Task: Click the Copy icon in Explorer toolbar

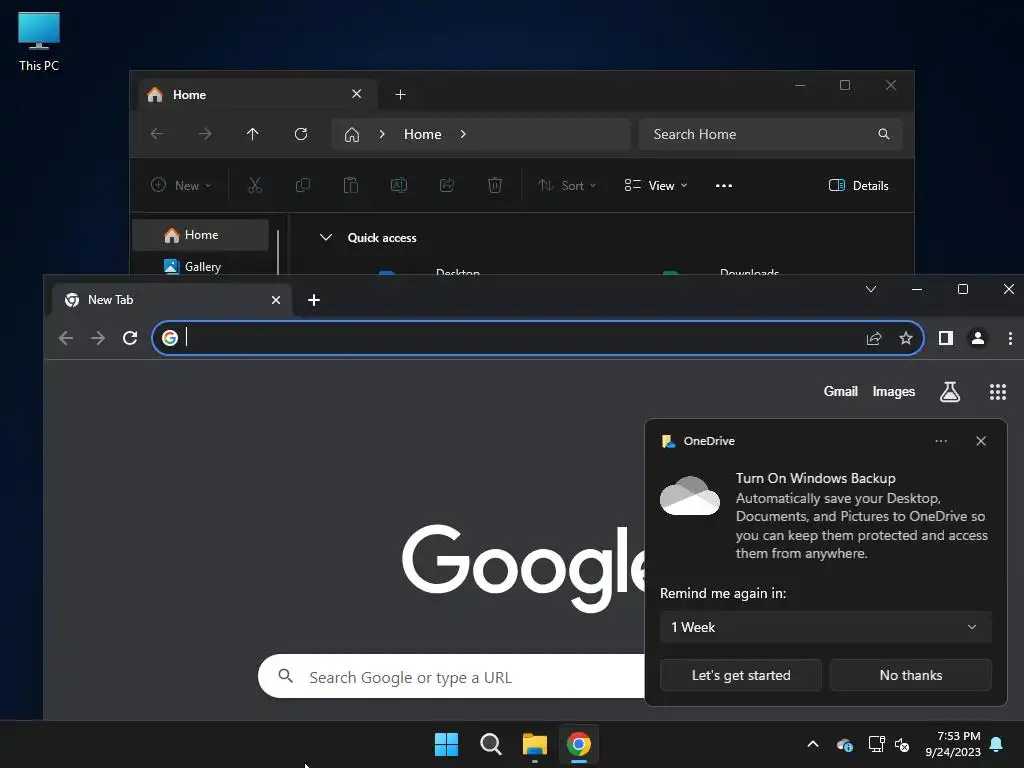Action: (302, 185)
